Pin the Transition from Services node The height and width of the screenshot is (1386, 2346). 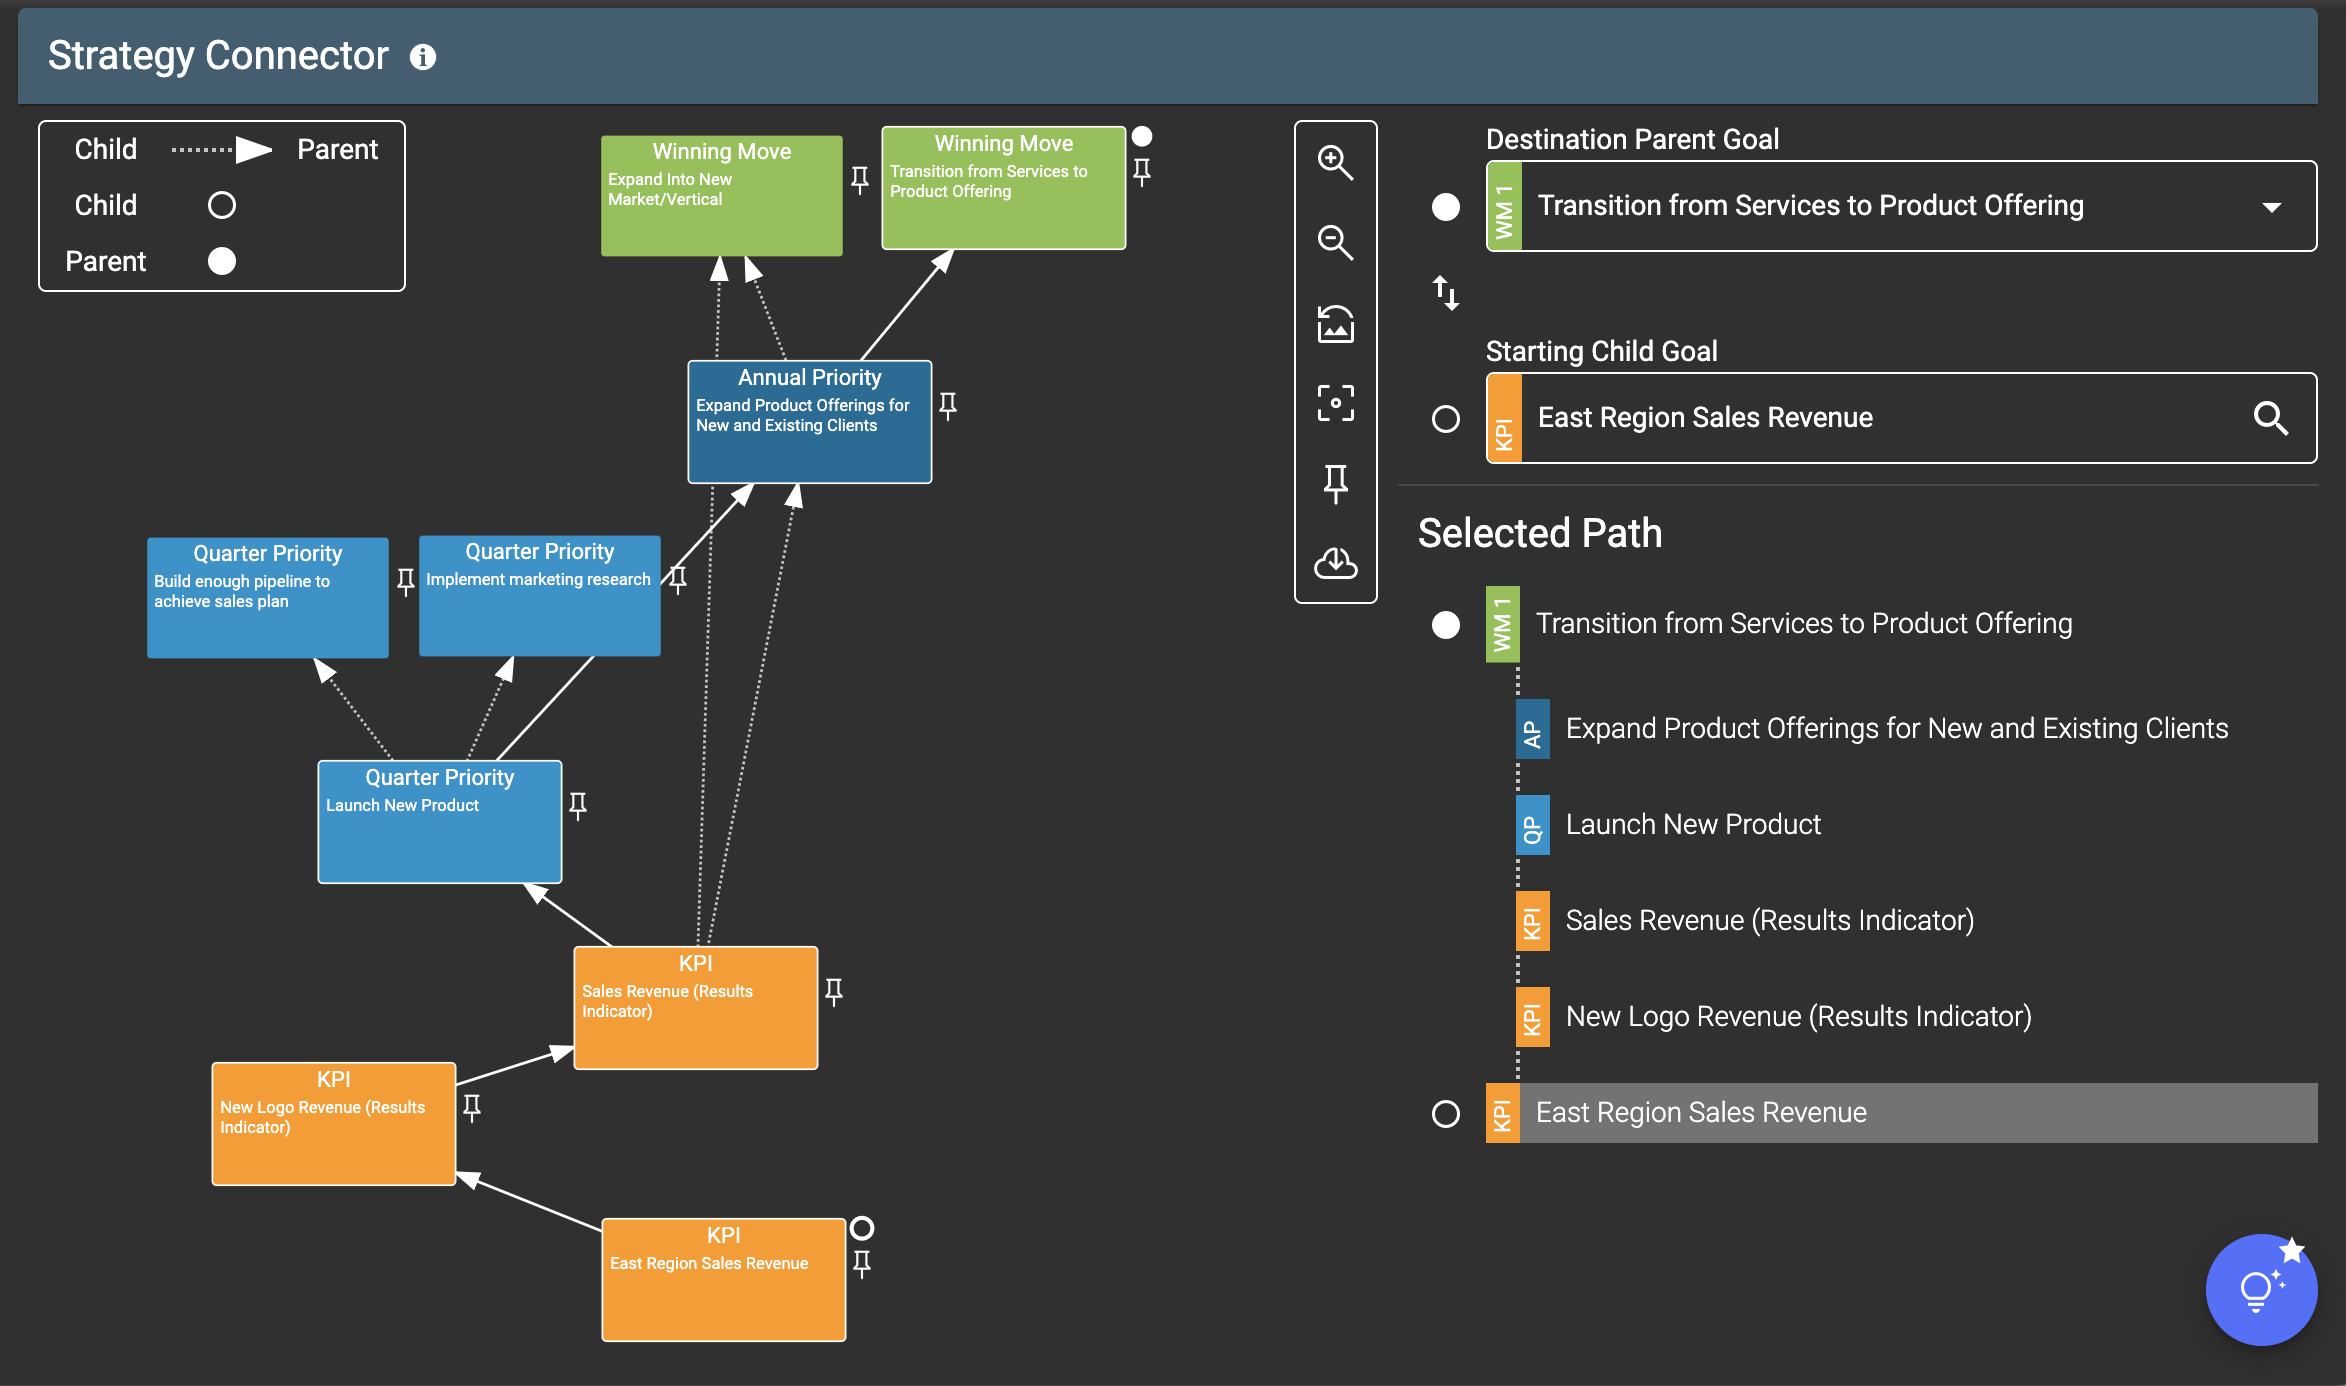pyautogui.click(x=1142, y=172)
